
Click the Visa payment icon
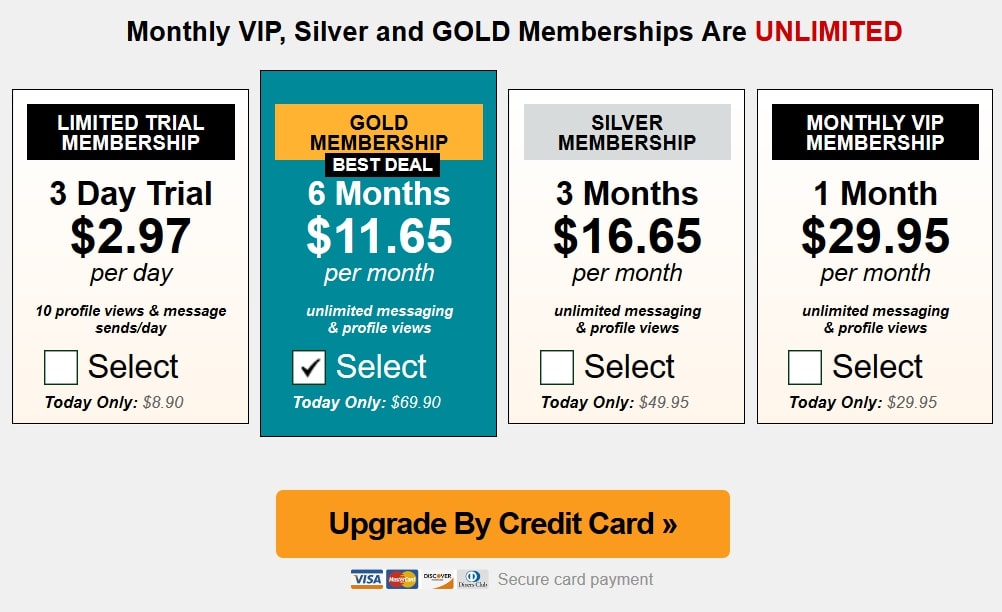click(x=365, y=578)
